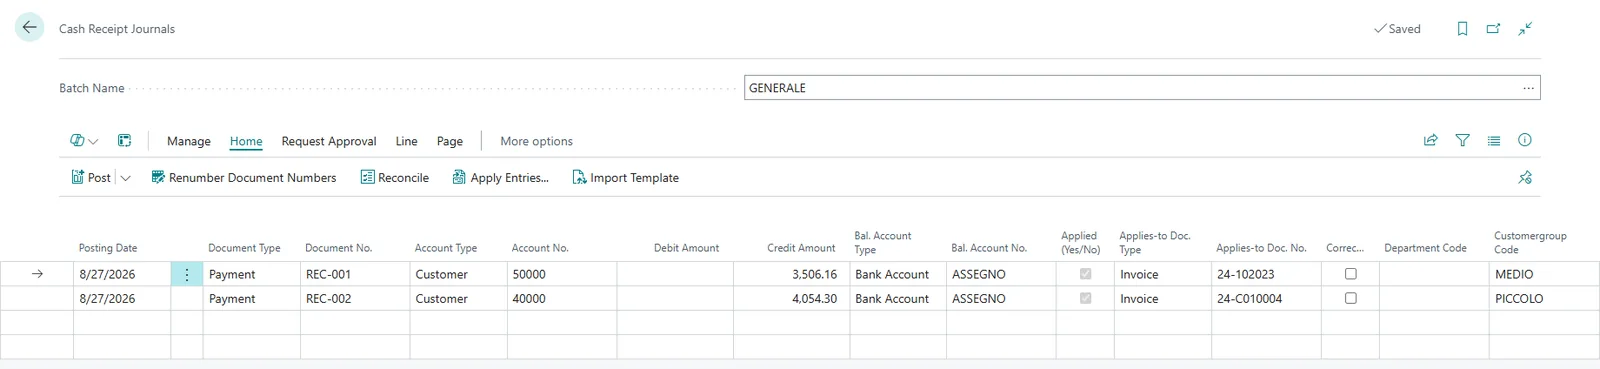Open the Line menu
Viewport: 1600px width, 369px height.
[x=406, y=141]
